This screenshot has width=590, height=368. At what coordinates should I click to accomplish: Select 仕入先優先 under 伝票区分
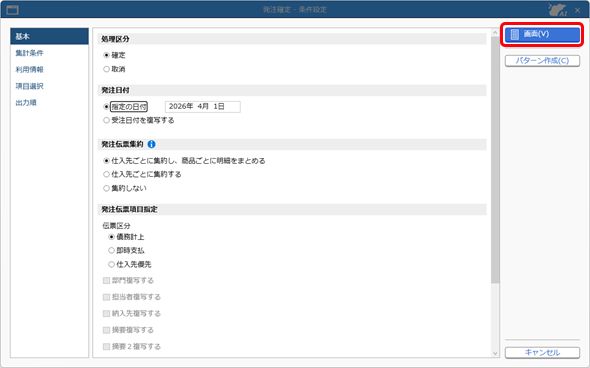click(x=111, y=265)
